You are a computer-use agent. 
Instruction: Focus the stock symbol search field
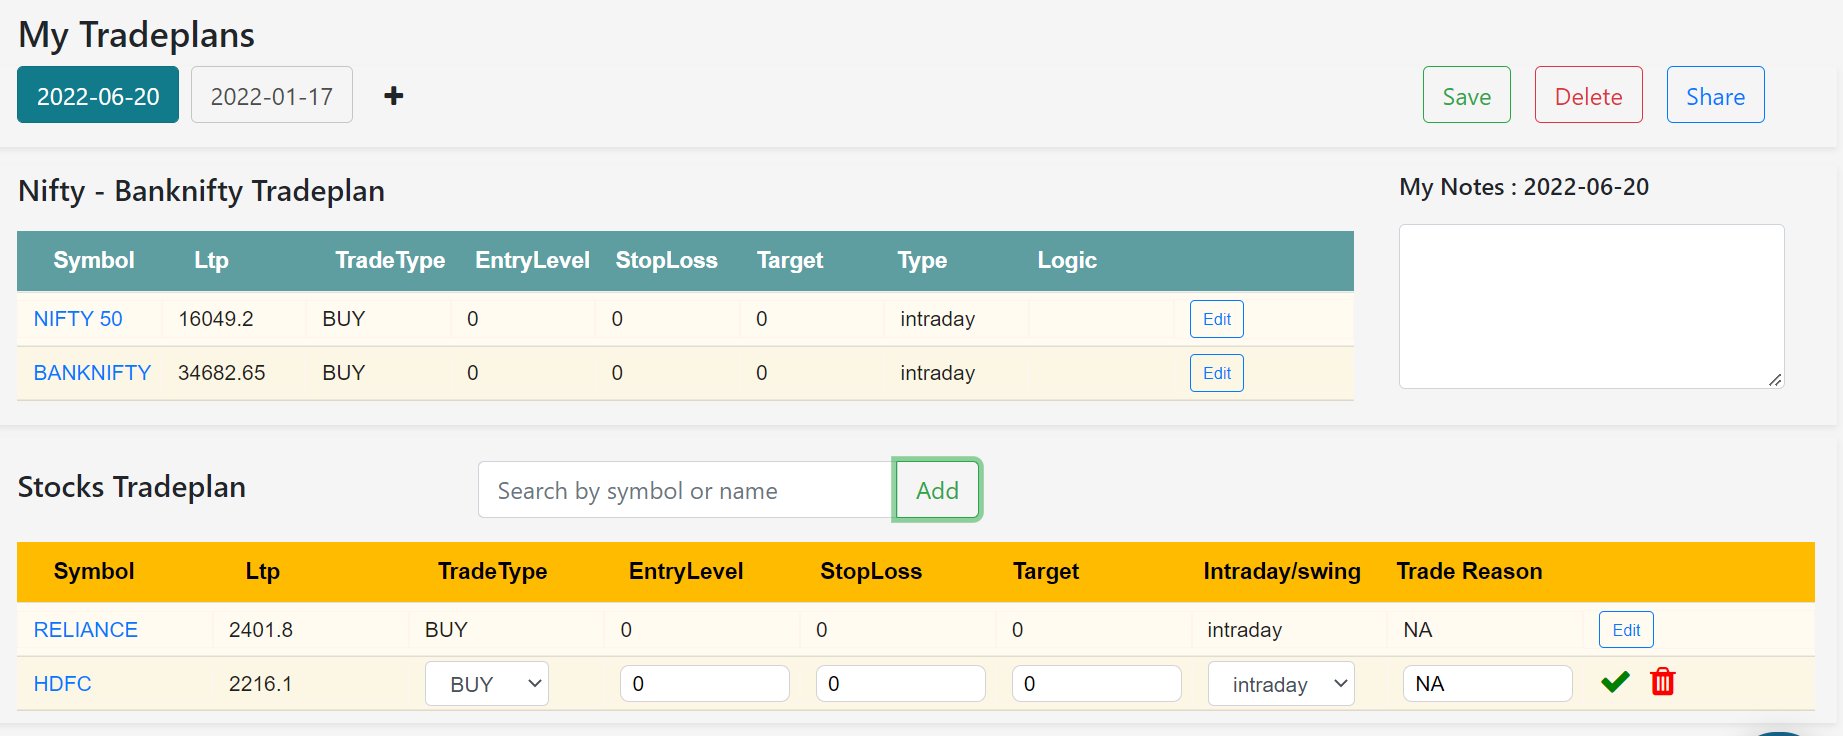click(x=686, y=490)
